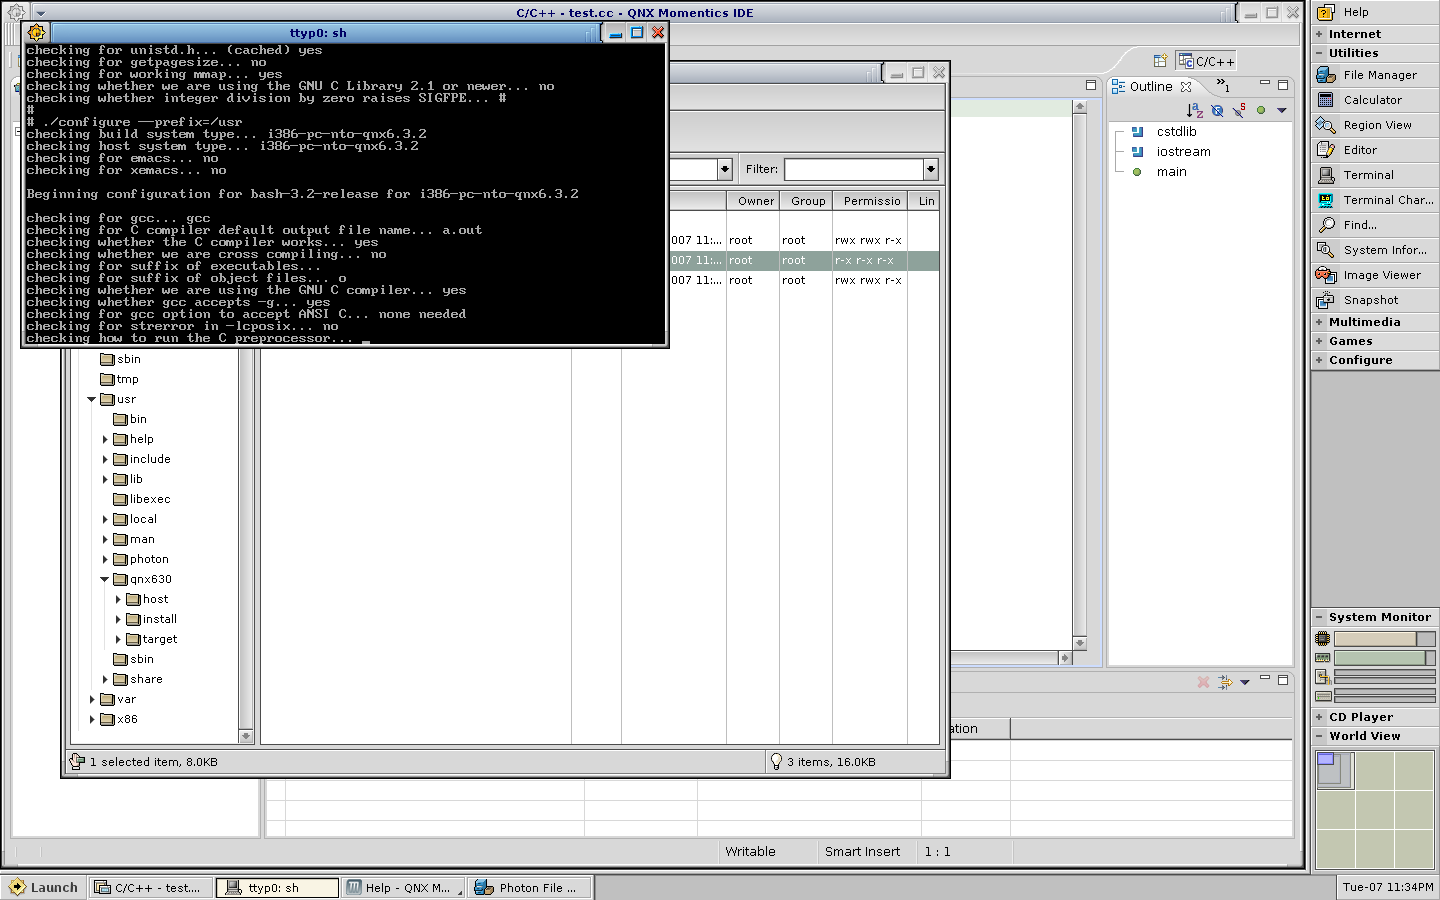Click the CPU usage icon in System Monitor

point(1323,639)
